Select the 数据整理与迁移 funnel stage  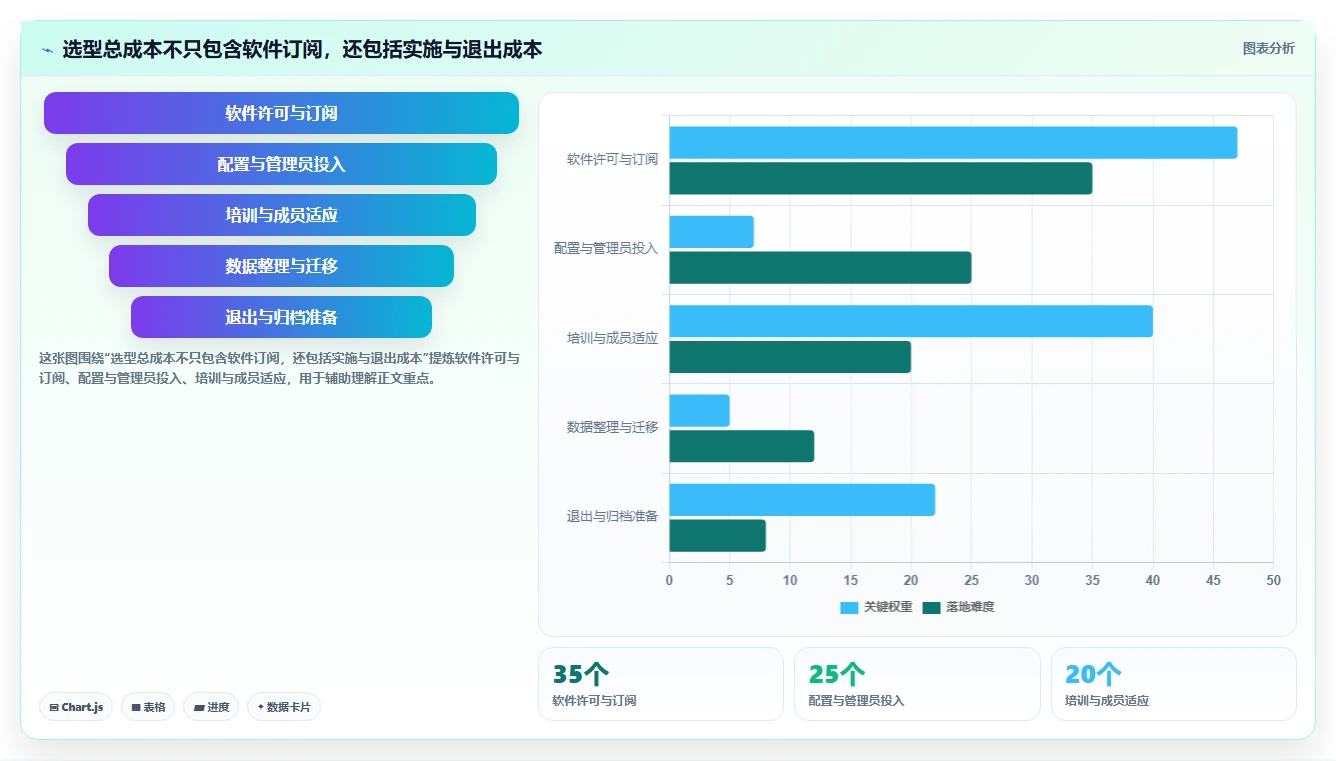point(281,266)
